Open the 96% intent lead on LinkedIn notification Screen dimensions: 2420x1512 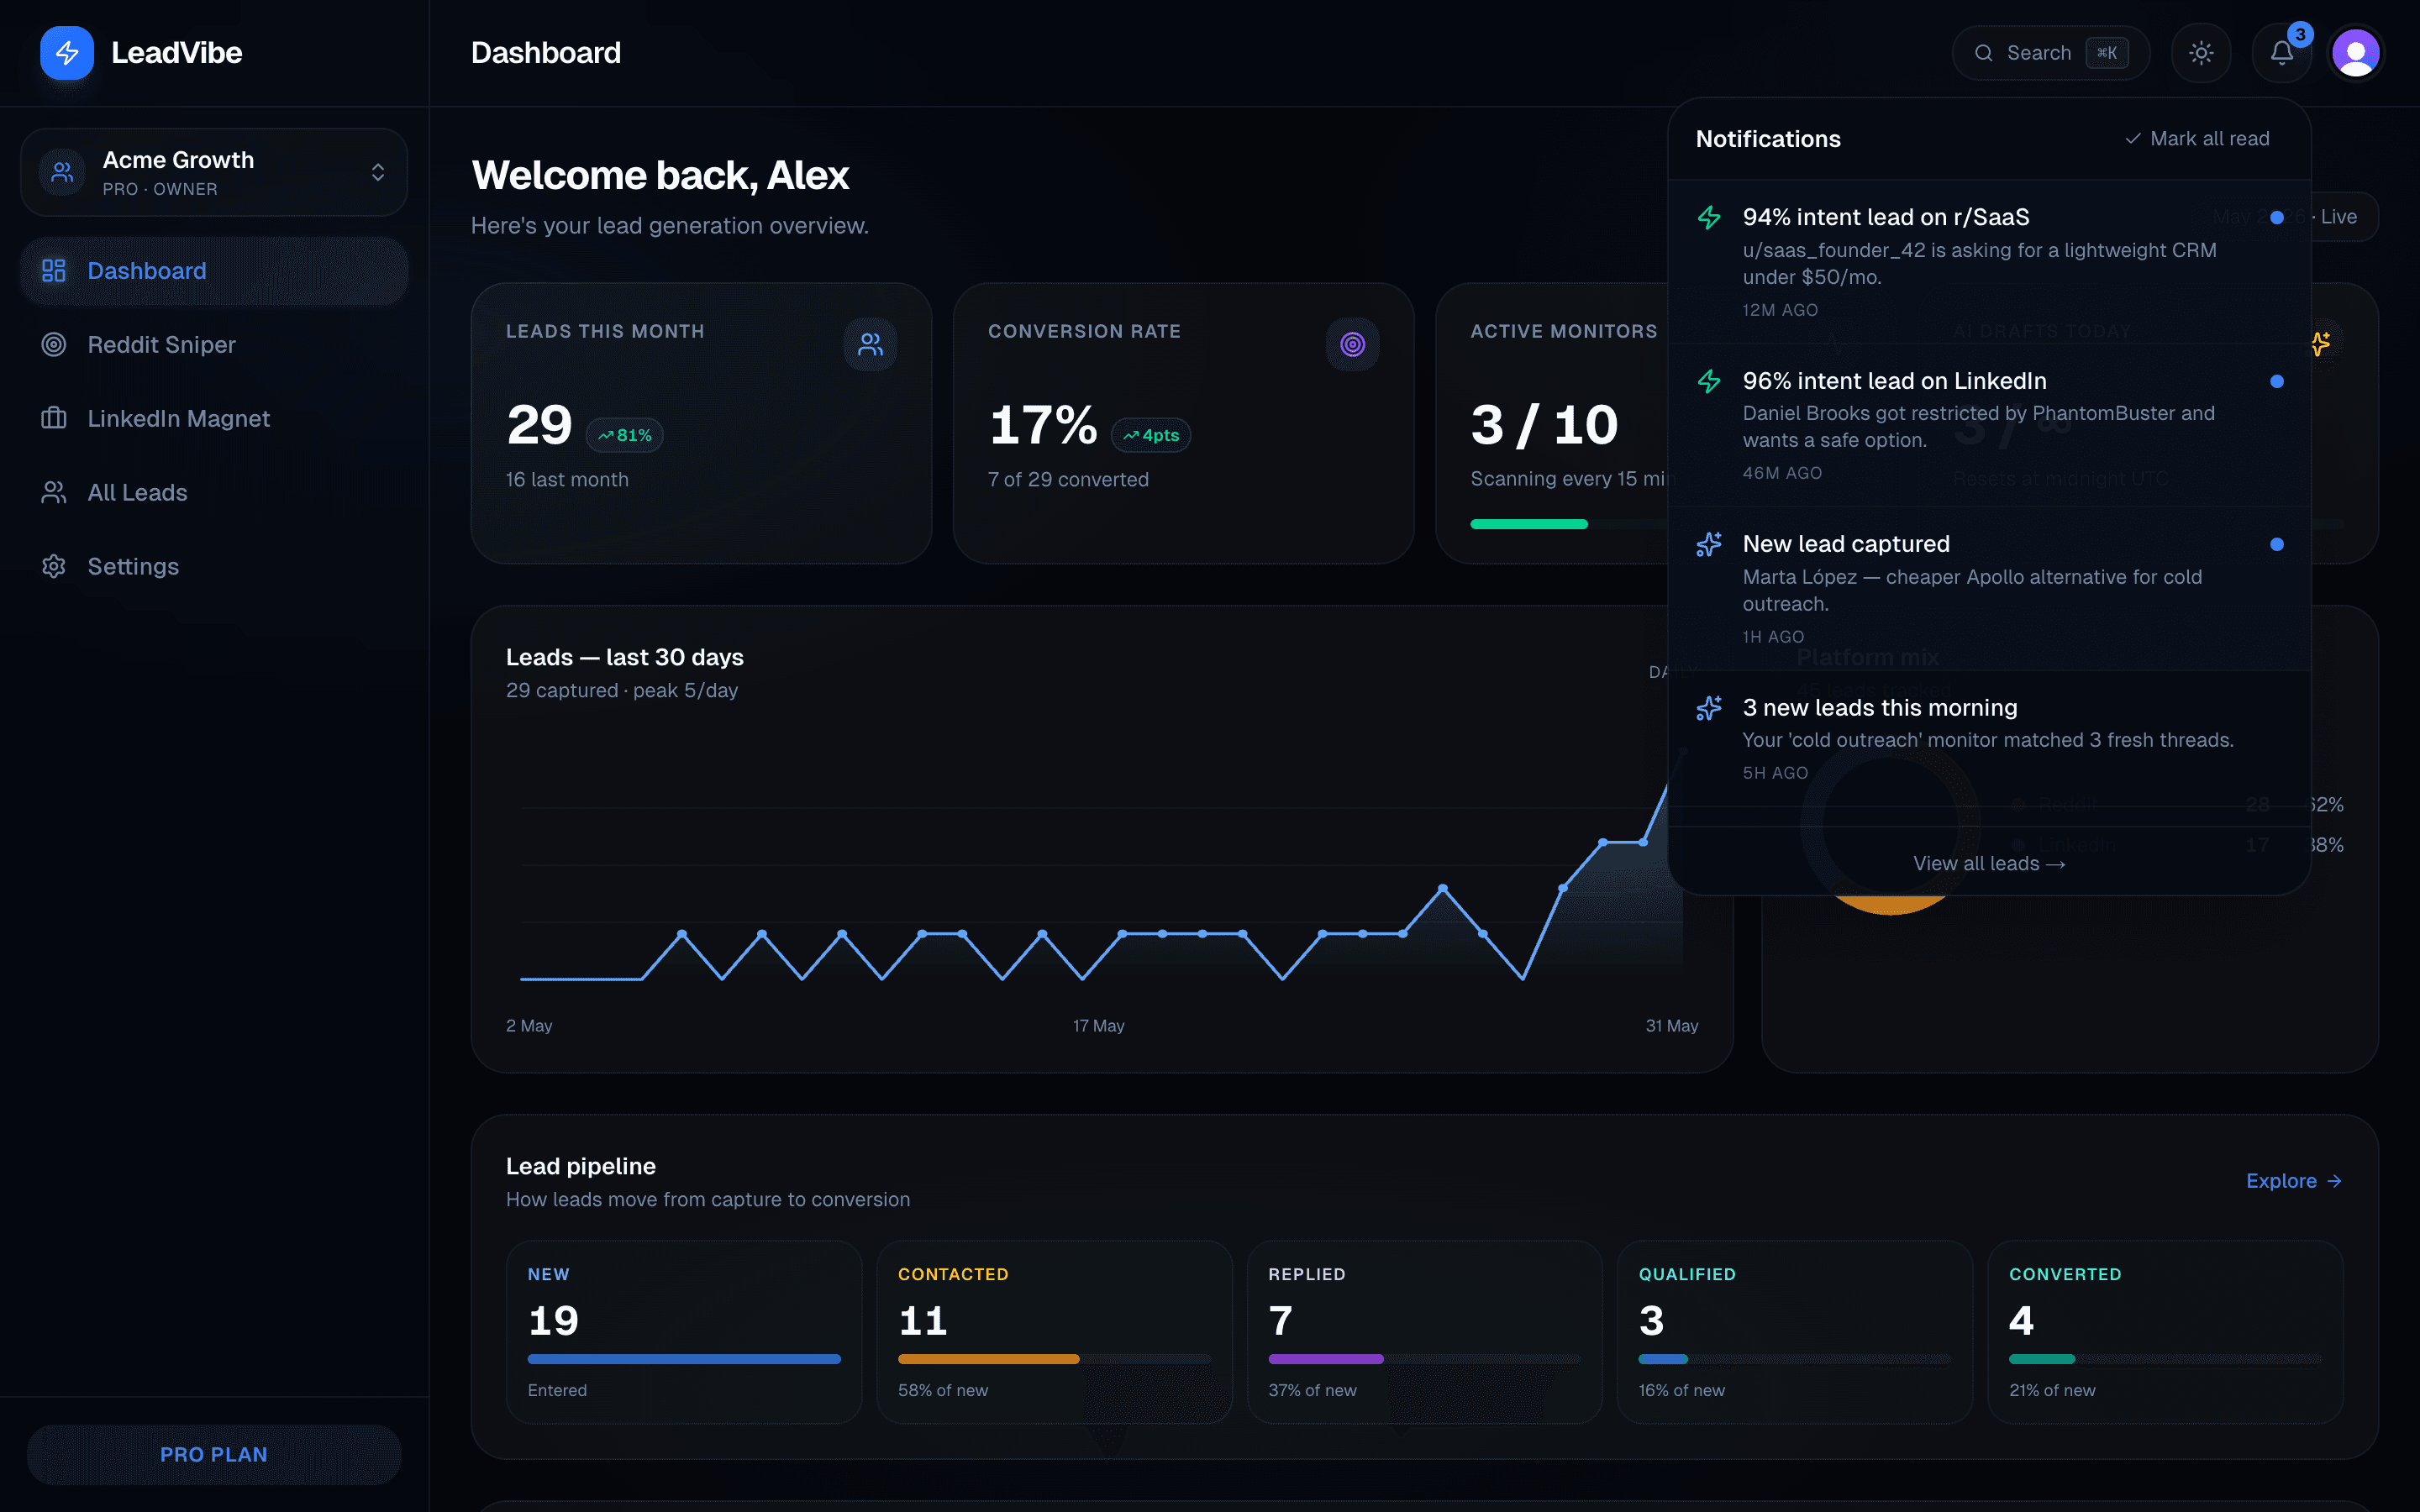point(1989,425)
